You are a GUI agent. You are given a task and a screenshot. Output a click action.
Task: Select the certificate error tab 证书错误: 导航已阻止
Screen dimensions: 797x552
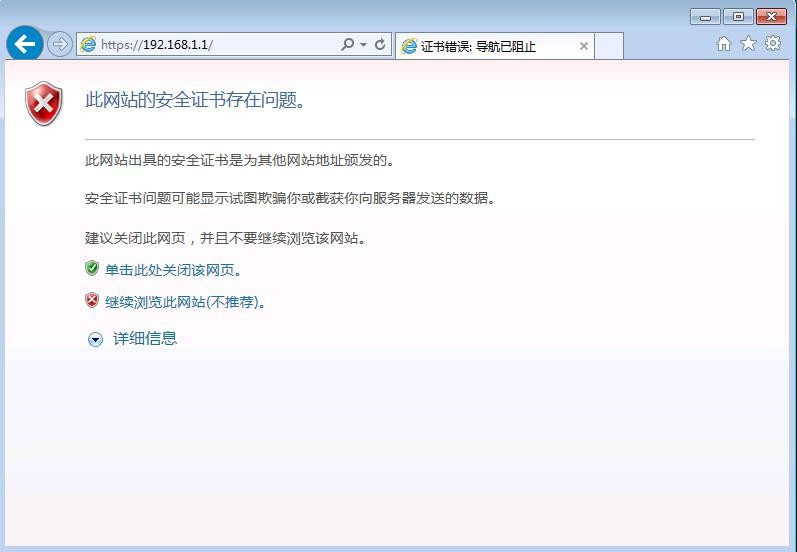495,46
